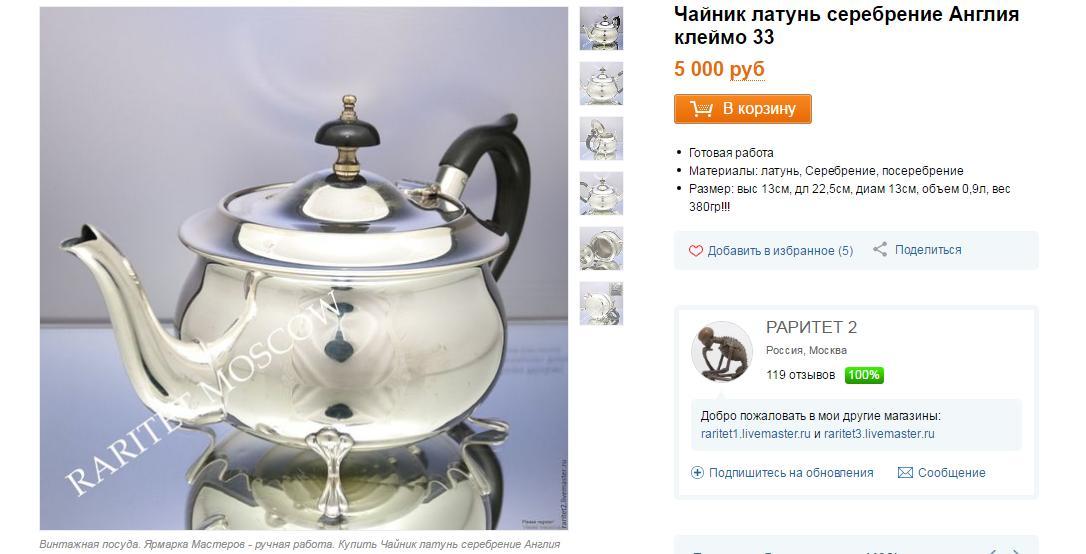
Task: Open the РАРИТЕТ 2 shop name link
Action: coord(811,328)
